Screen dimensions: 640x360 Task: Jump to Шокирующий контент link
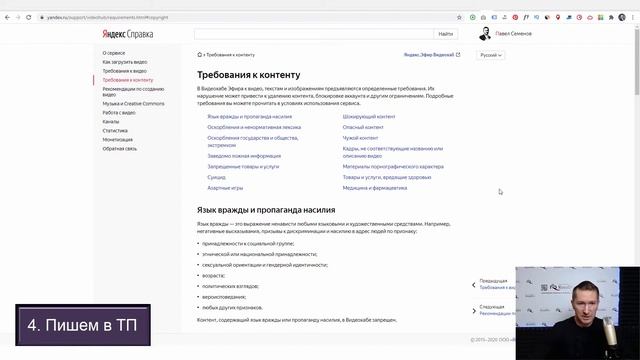click(x=369, y=117)
